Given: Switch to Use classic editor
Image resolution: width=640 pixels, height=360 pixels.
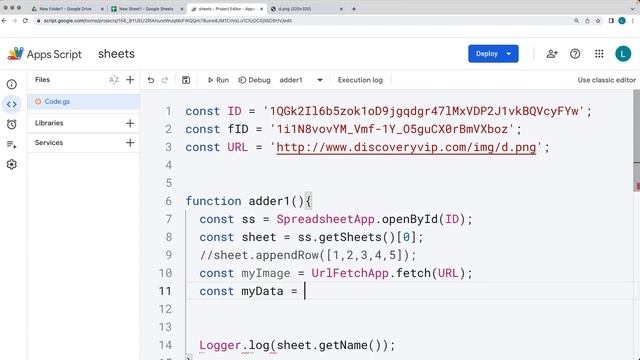Looking at the screenshot, I should pyautogui.click(x=607, y=80).
